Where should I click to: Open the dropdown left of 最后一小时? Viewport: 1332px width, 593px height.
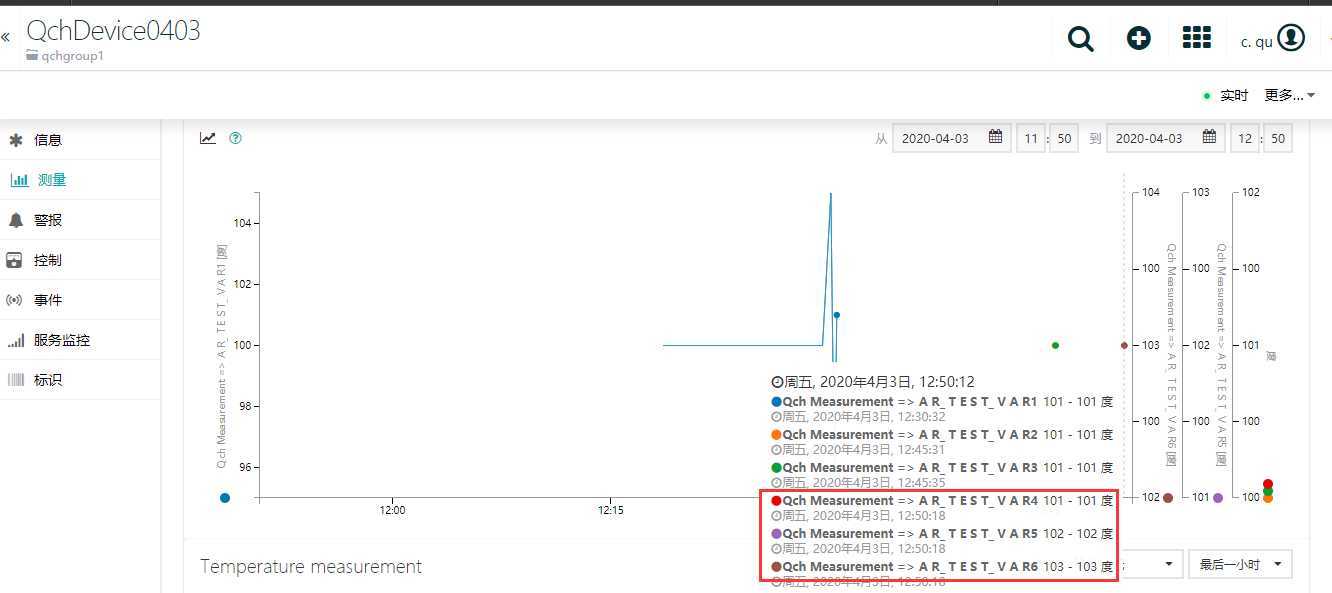1150,564
